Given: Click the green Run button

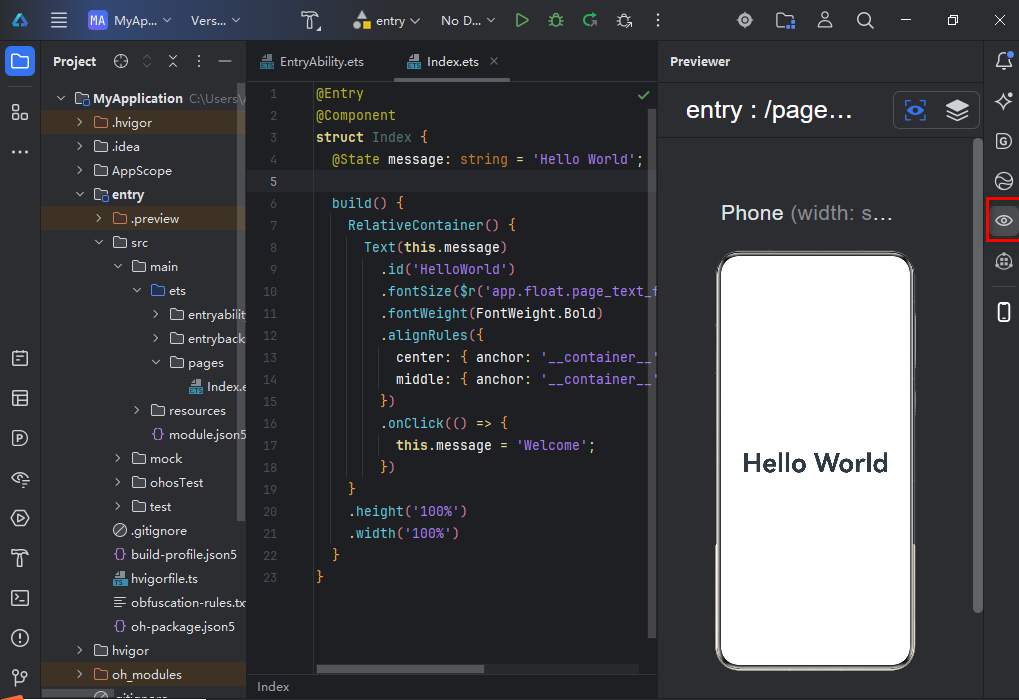Looking at the screenshot, I should tap(521, 20).
